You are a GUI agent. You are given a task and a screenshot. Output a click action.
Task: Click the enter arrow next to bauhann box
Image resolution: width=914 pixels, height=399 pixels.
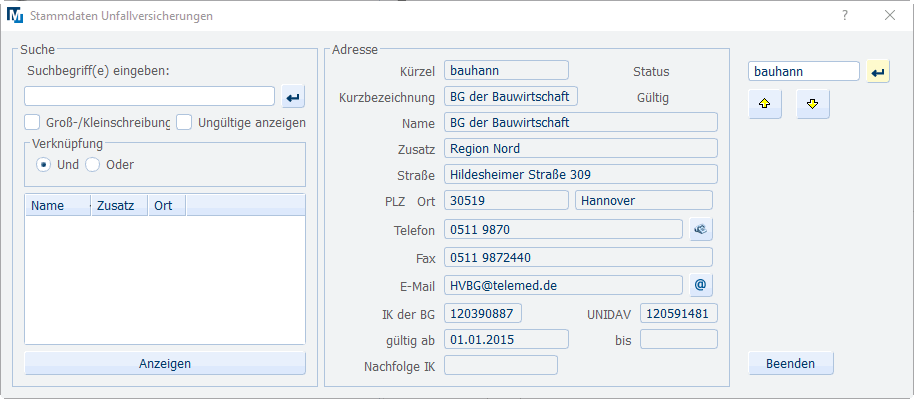tap(878, 72)
